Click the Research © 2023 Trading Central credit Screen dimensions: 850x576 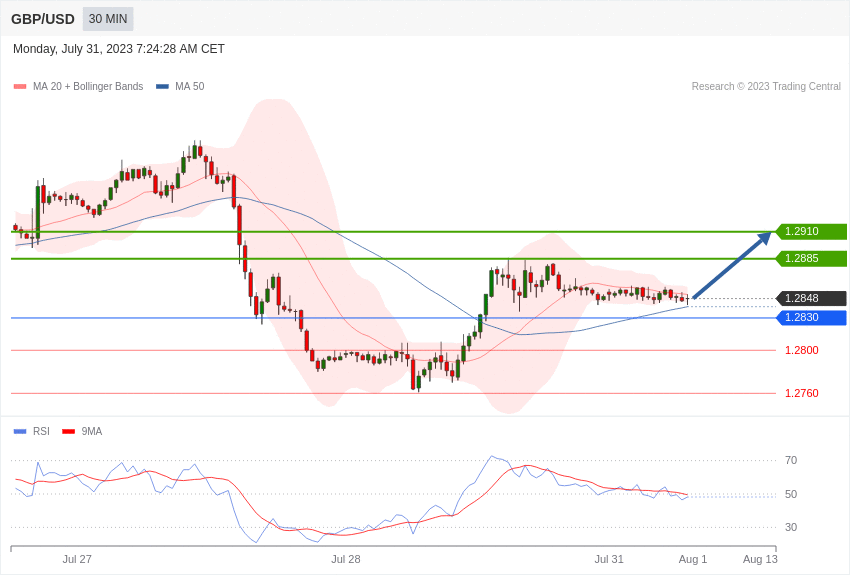(766, 86)
